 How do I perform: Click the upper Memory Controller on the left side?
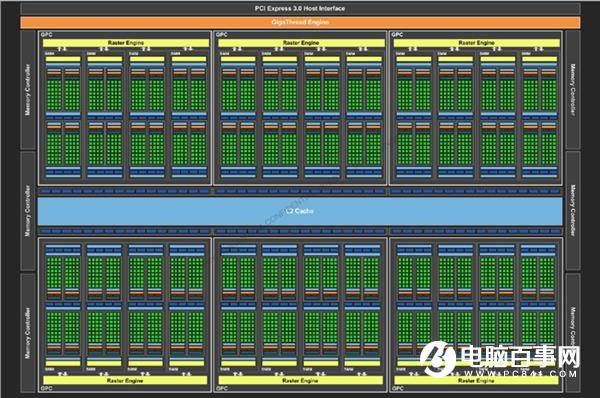tap(28, 90)
